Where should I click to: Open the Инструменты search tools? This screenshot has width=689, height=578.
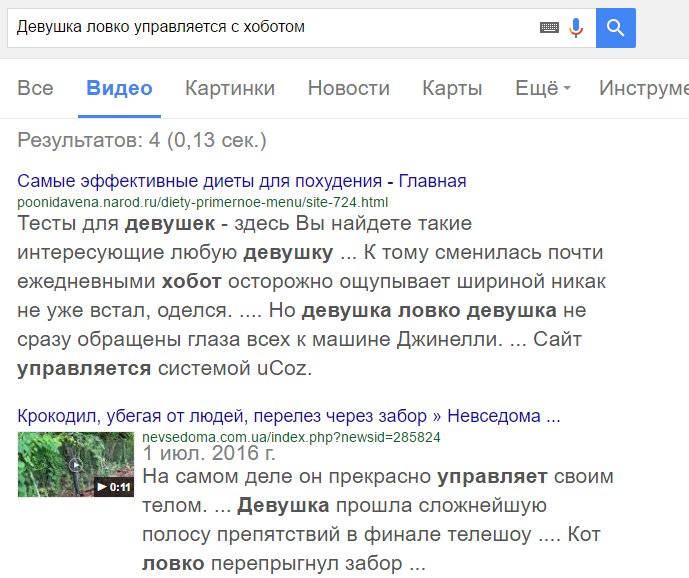click(x=644, y=88)
